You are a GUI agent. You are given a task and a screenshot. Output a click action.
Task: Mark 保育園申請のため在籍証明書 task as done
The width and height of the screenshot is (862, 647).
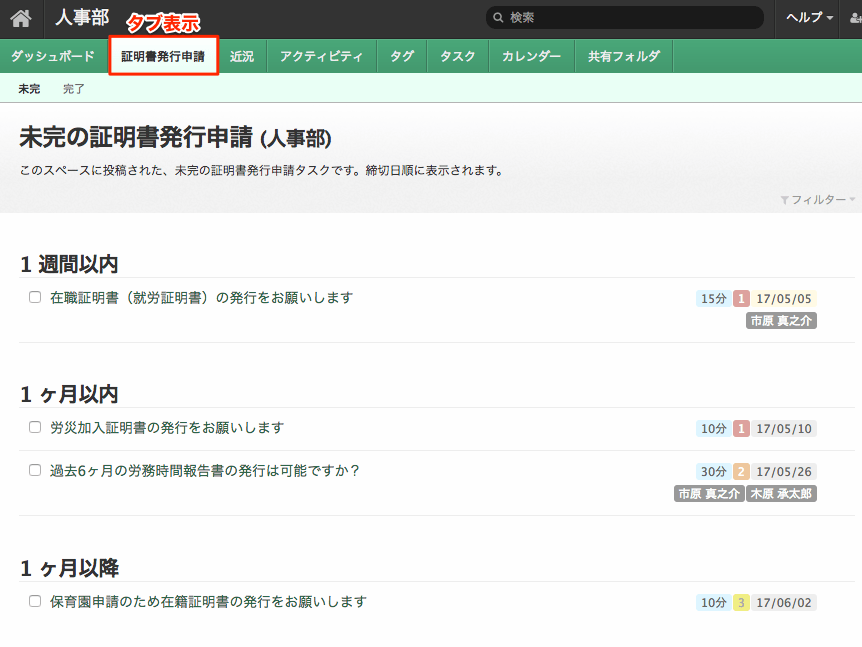point(35,601)
